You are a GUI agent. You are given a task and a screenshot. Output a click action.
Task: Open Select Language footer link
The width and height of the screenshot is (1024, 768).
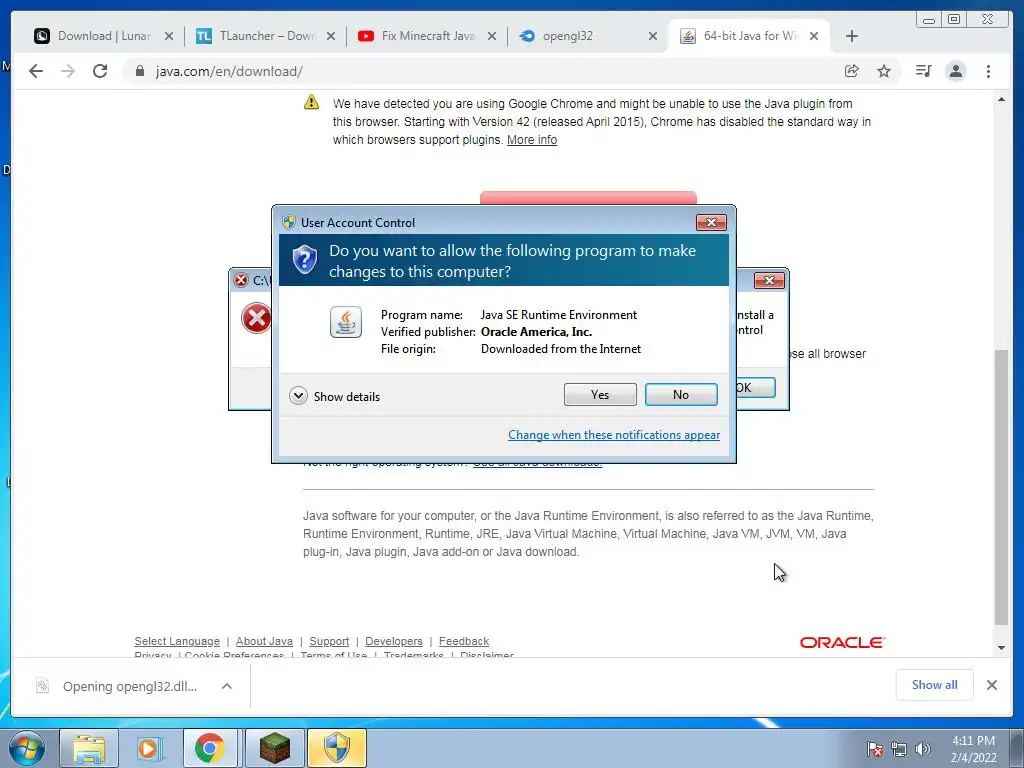click(x=177, y=641)
